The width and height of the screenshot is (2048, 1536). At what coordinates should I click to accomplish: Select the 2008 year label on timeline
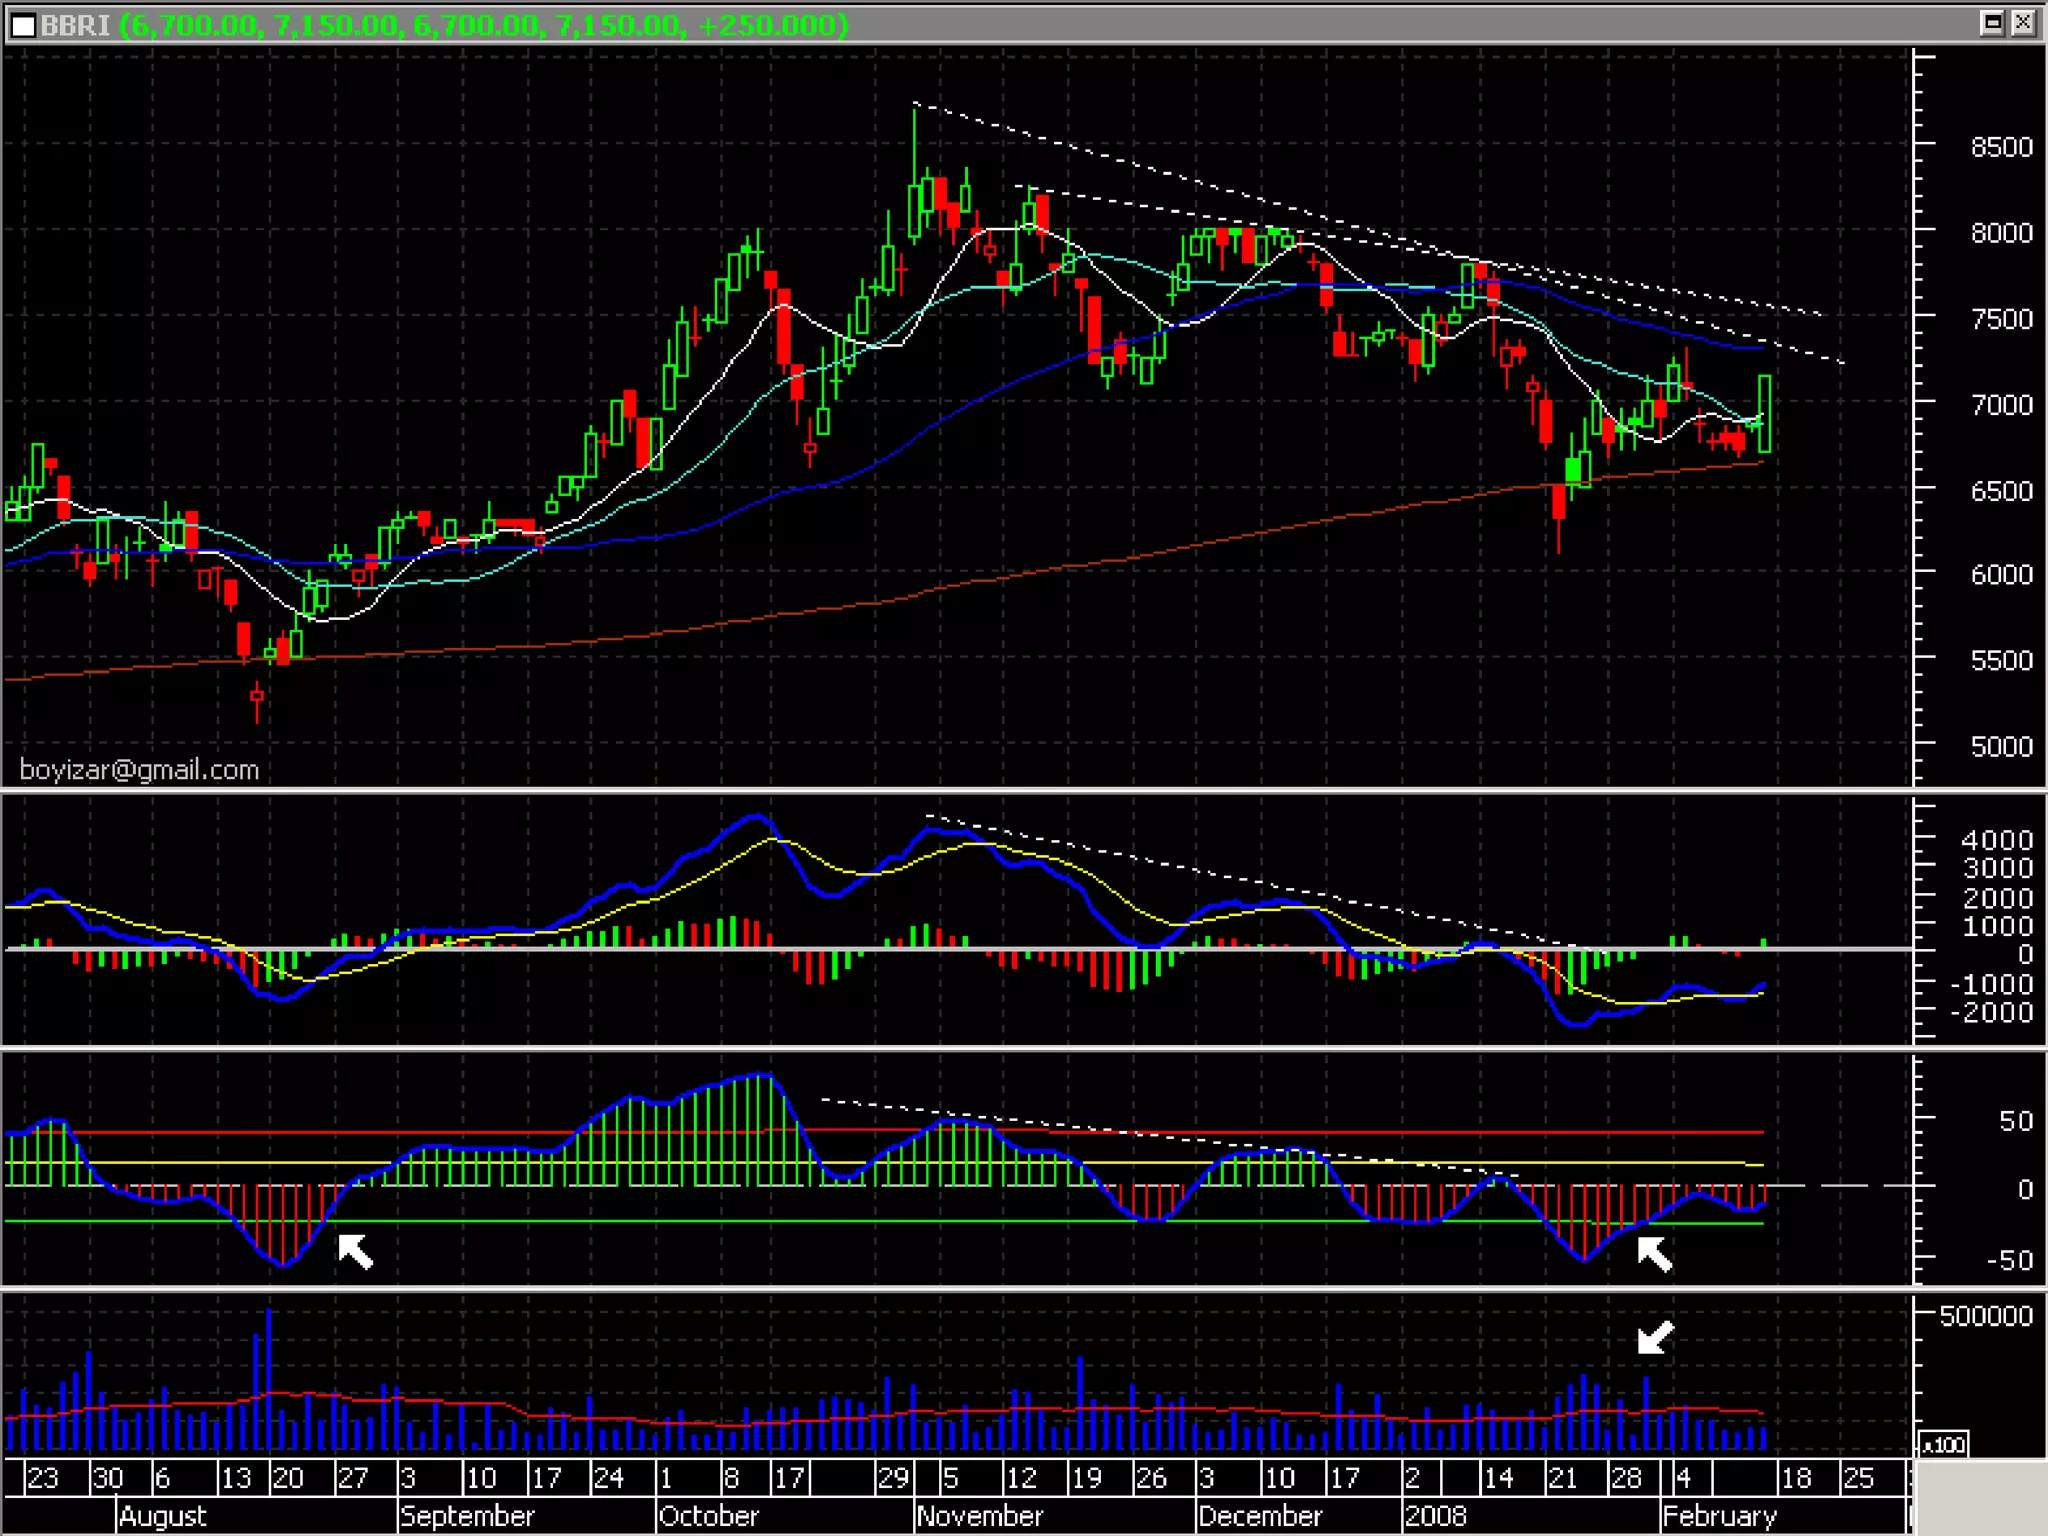(1435, 1516)
